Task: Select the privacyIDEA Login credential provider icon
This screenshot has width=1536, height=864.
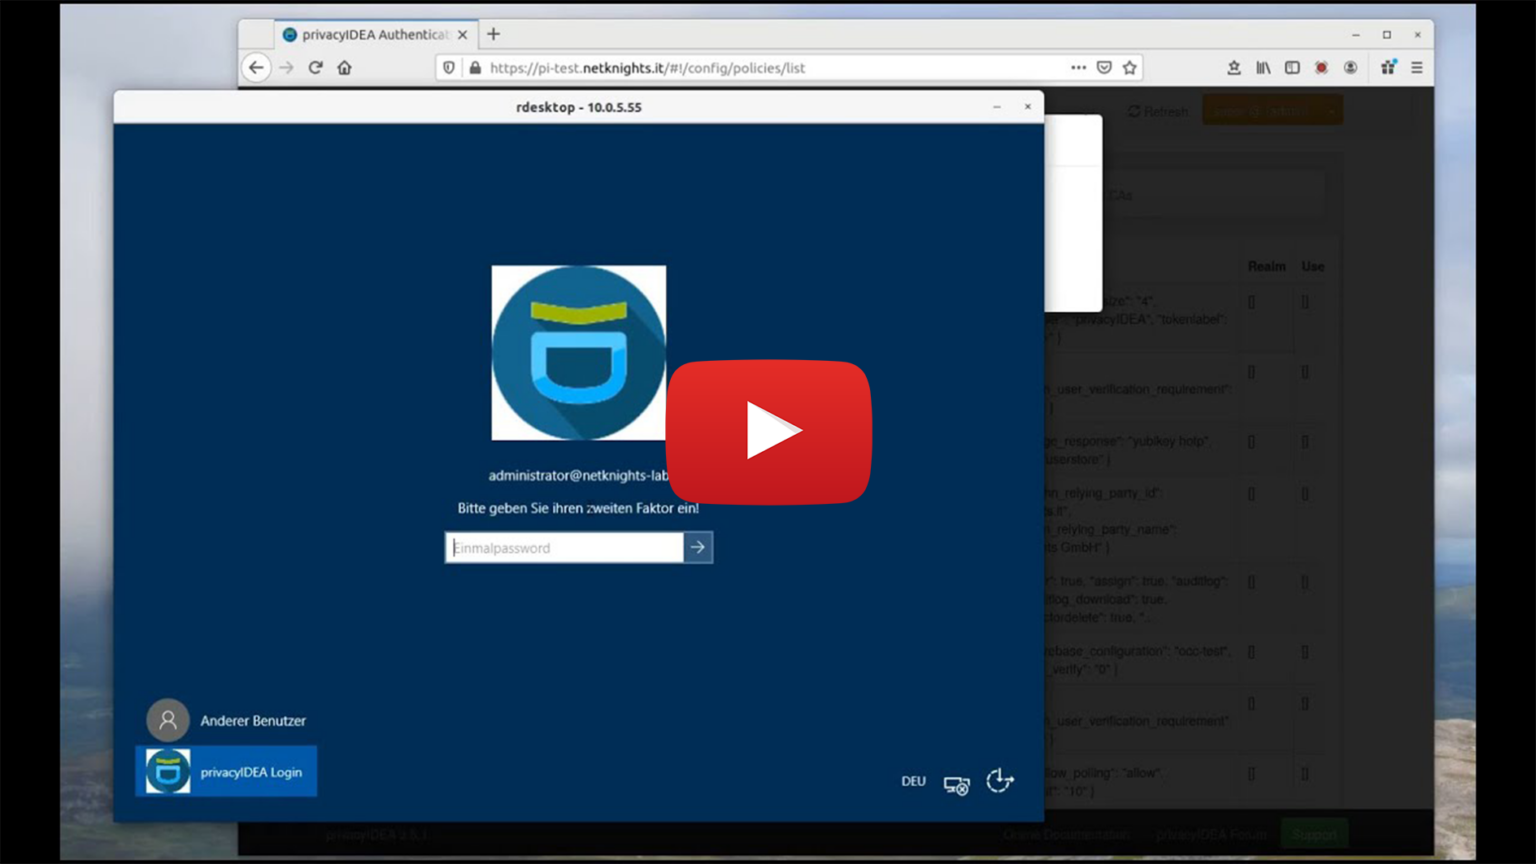Action: 168,770
